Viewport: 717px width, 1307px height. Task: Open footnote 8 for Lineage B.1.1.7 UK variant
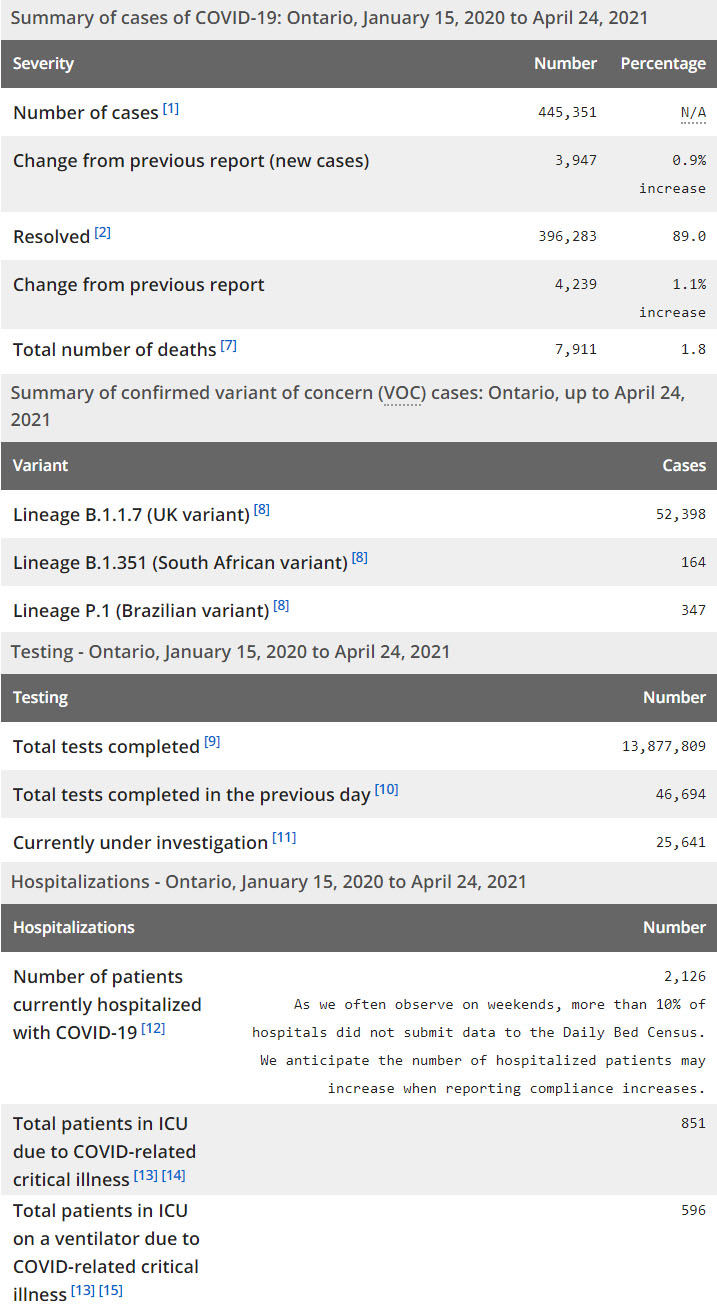point(262,510)
